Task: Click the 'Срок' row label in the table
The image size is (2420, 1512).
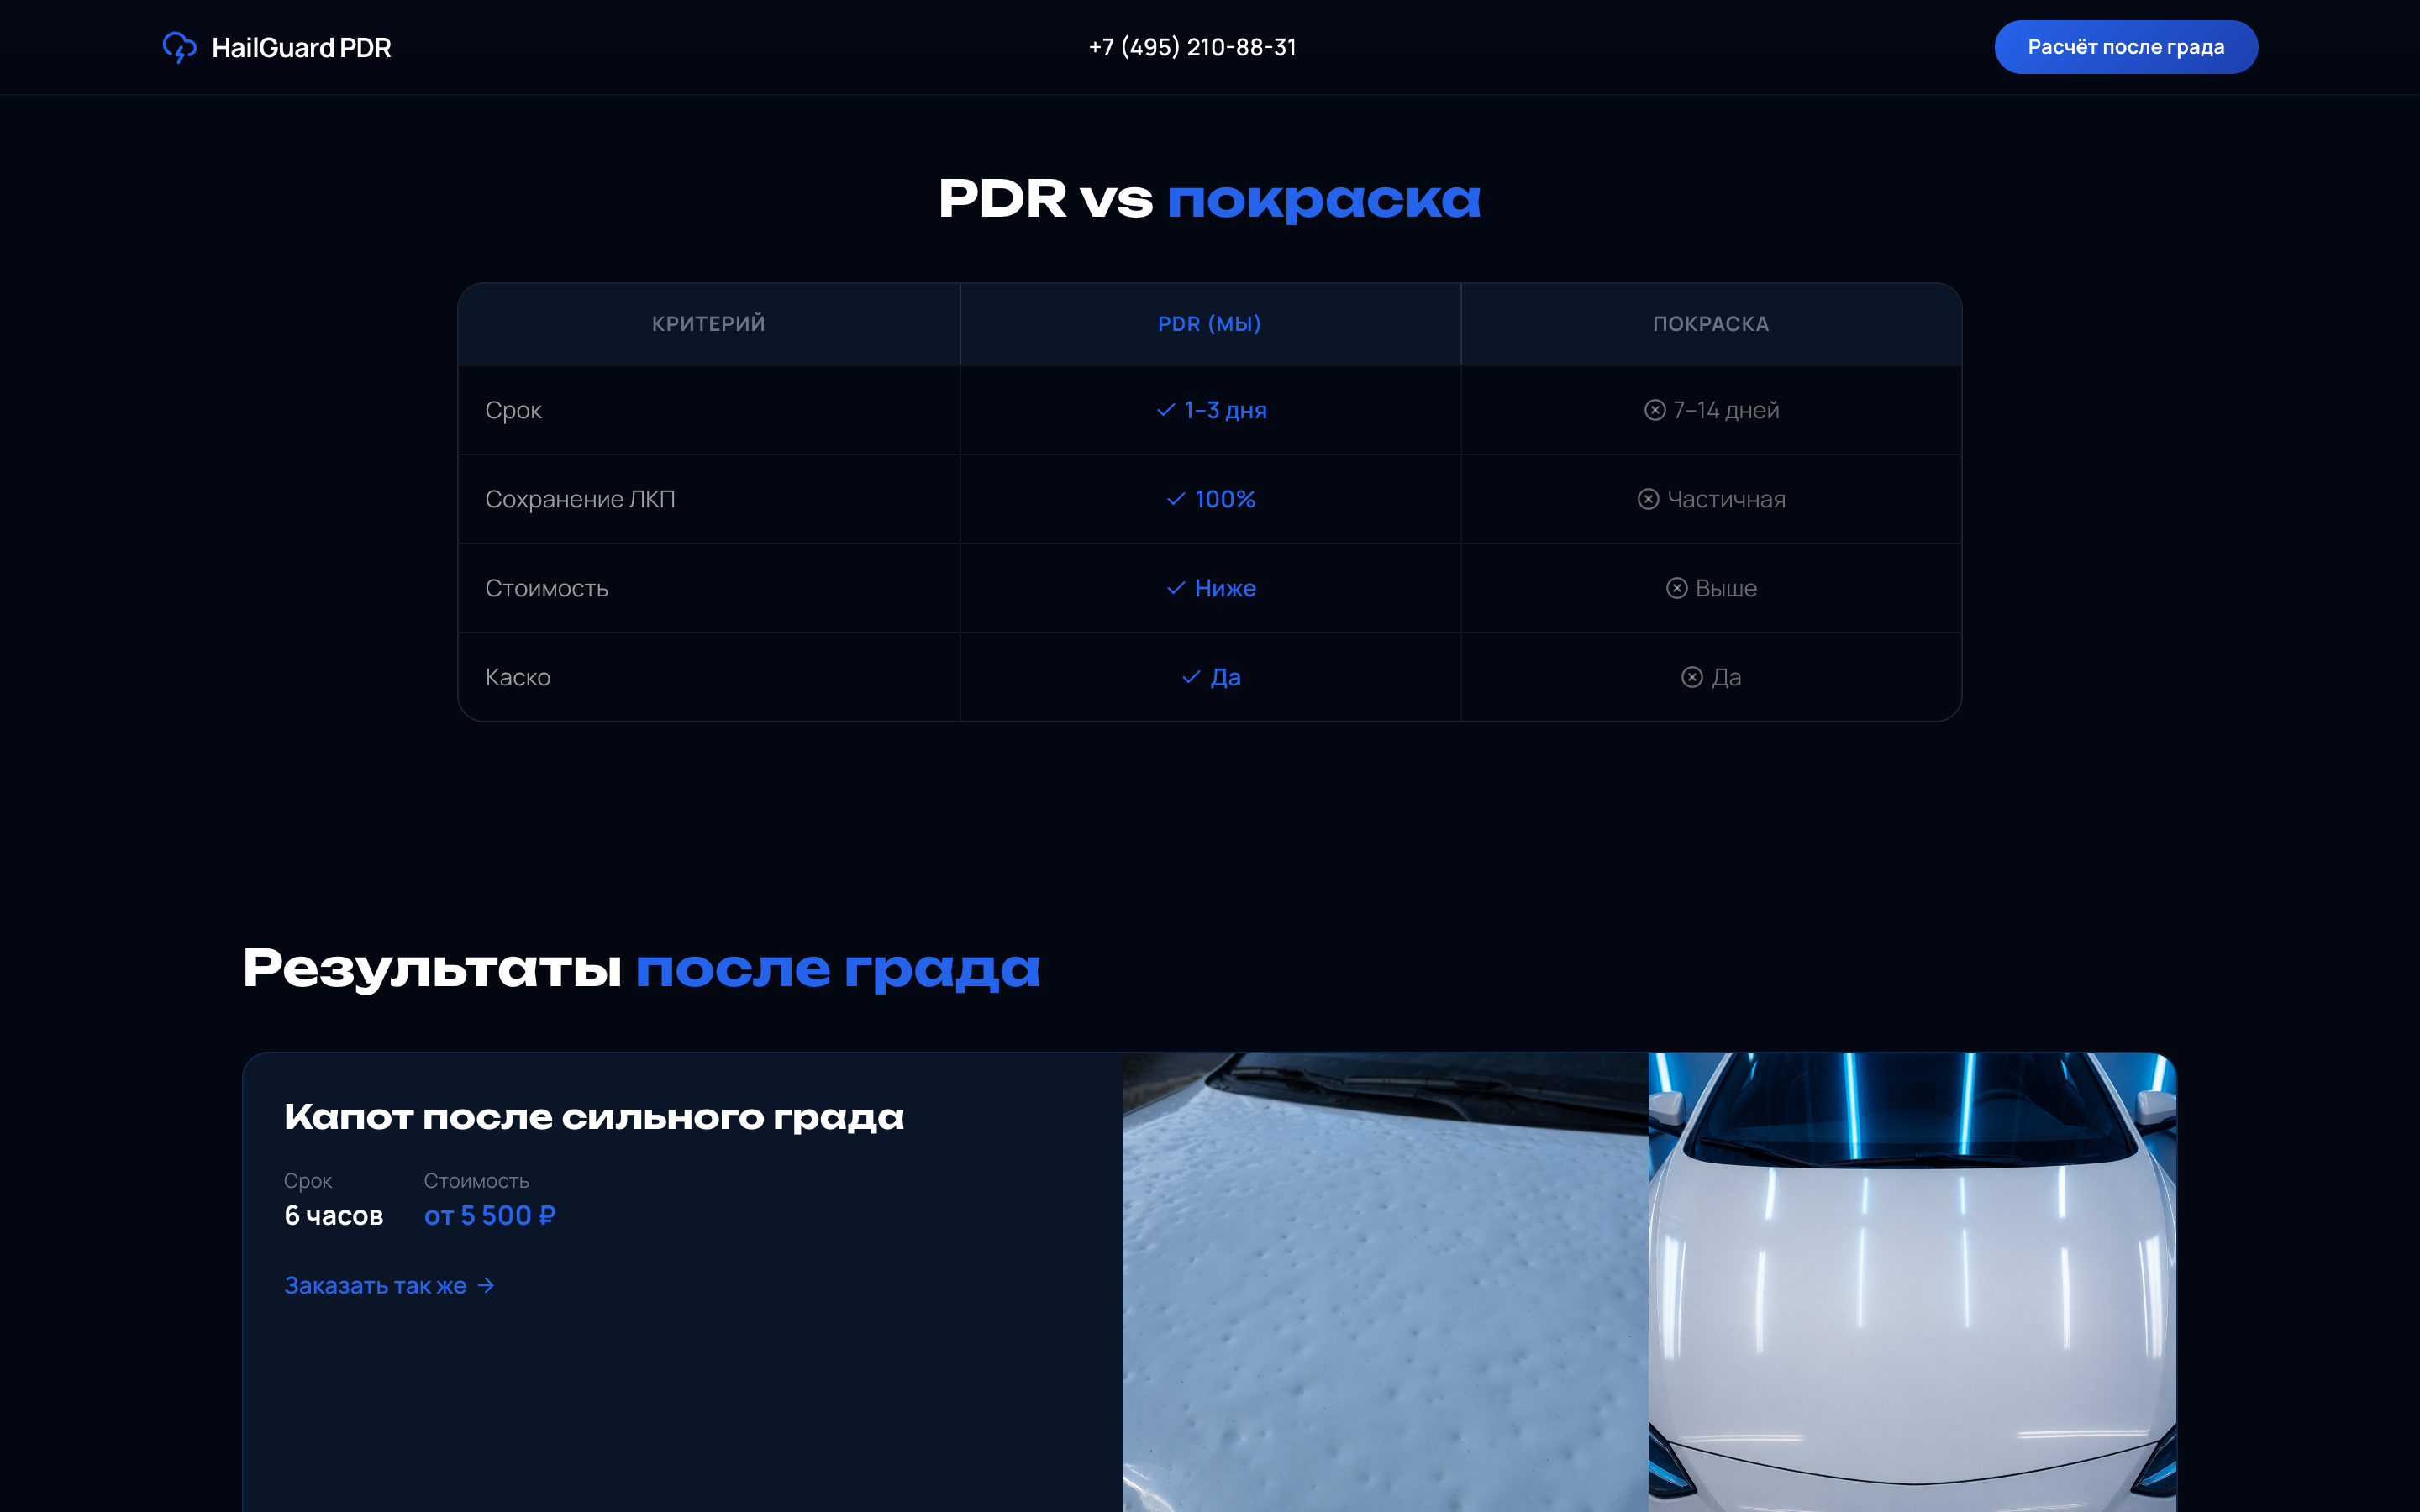Action: [513, 410]
